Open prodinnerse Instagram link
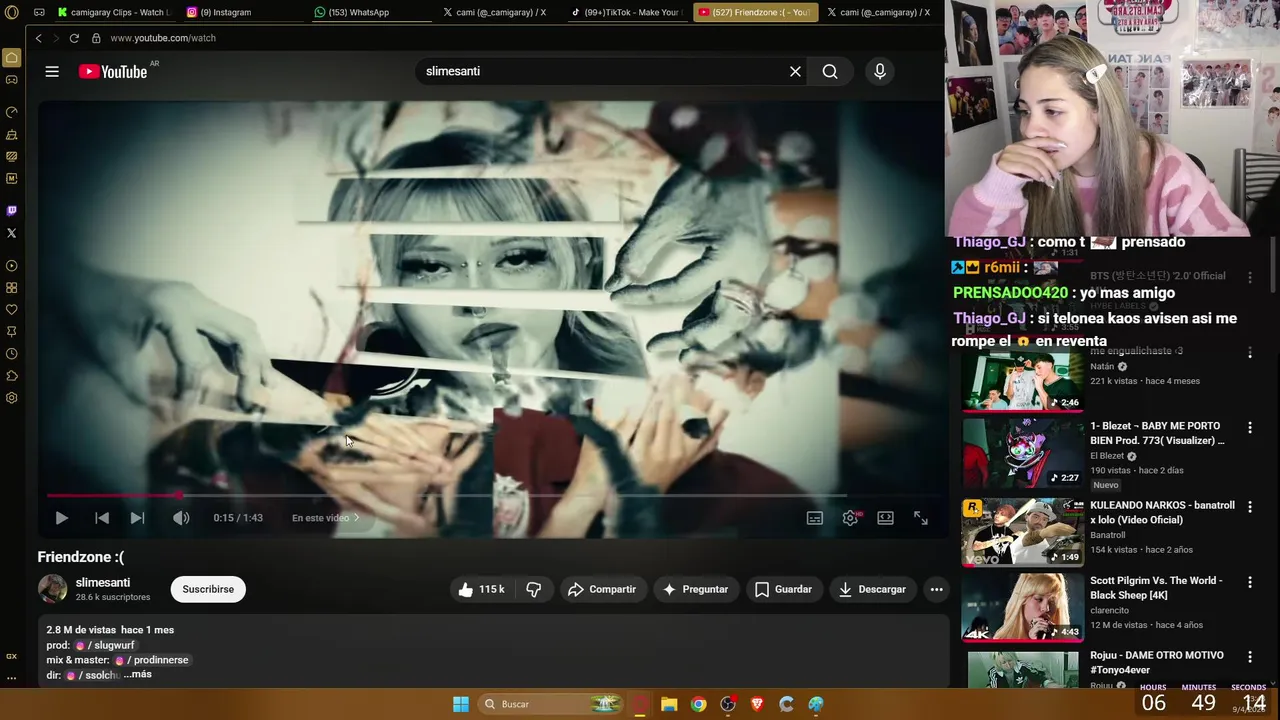Viewport: 1280px width, 720px height. [x=153, y=660]
